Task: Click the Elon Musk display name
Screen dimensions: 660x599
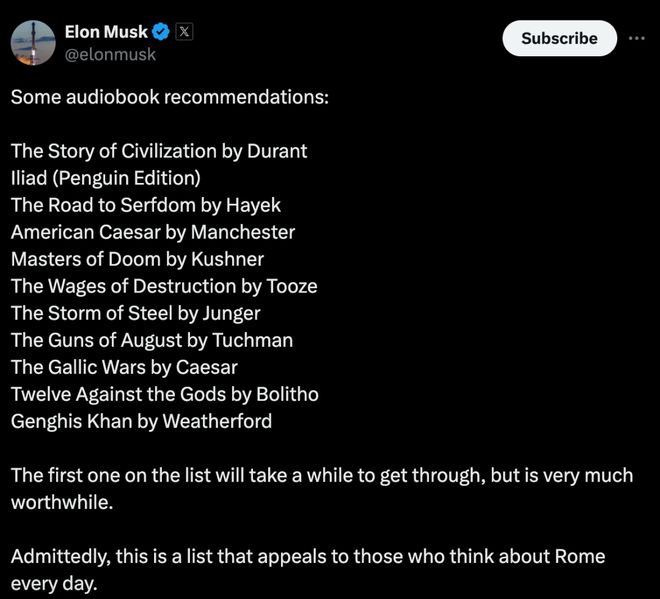Action: click(x=106, y=32)
